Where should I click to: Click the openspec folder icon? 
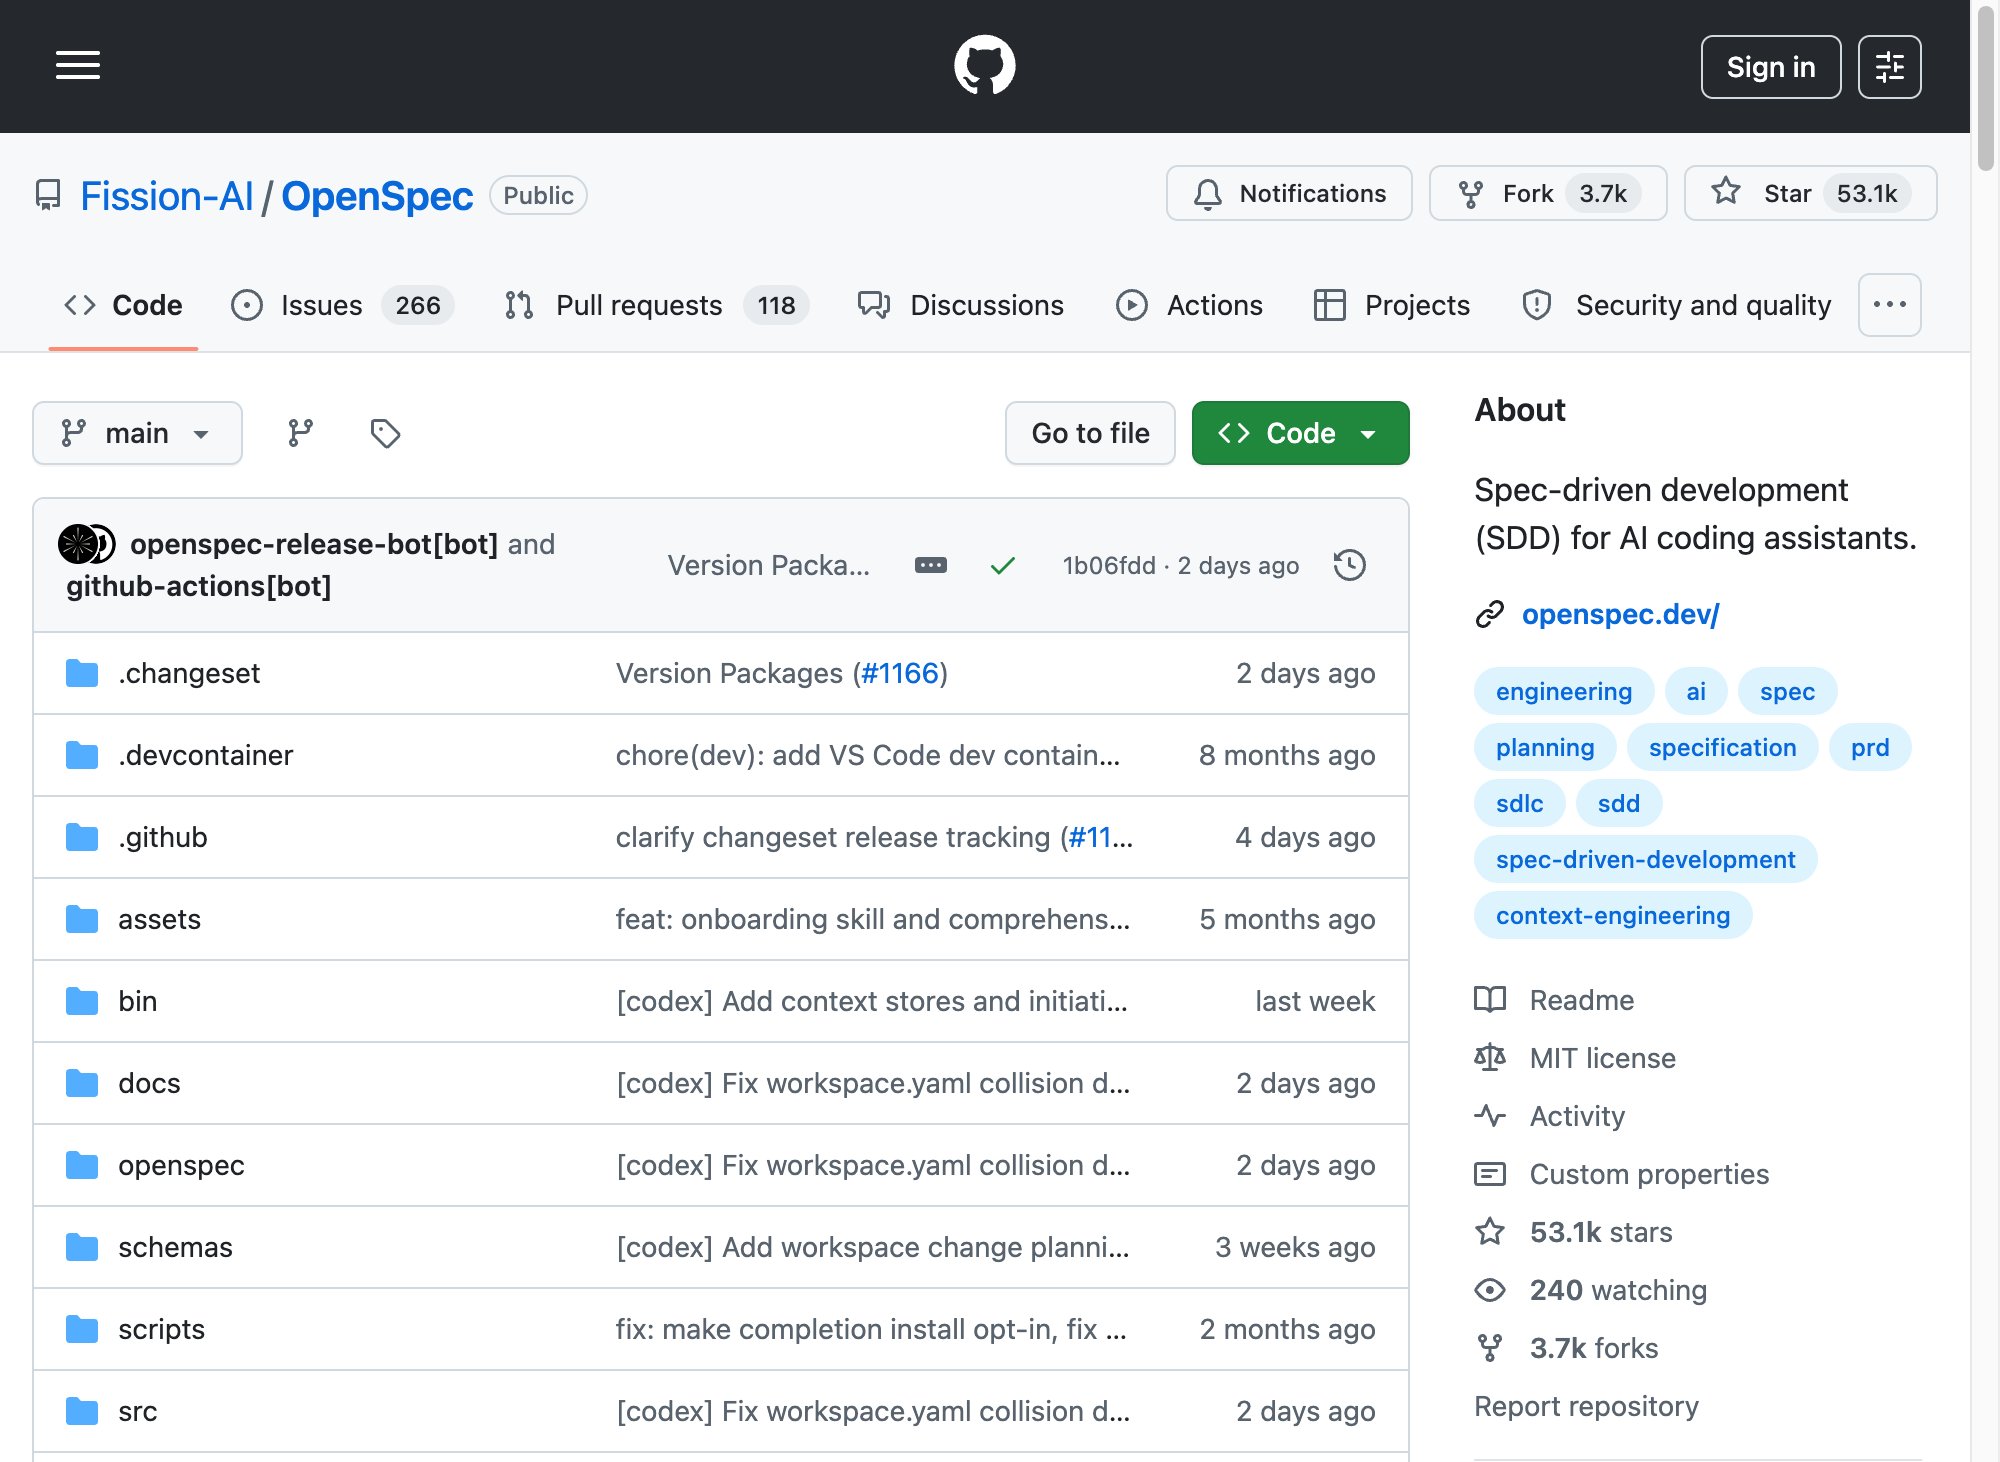point(82,1165)
